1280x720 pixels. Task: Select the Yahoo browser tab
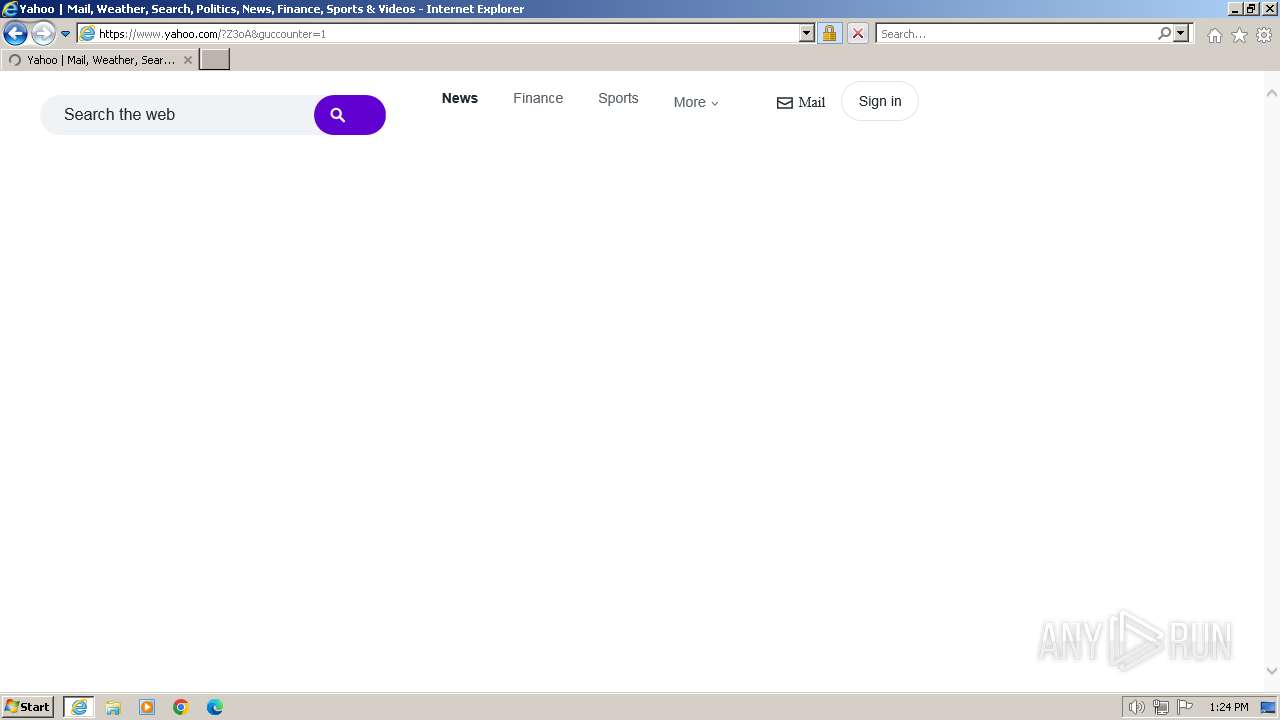tap(100, 60)
